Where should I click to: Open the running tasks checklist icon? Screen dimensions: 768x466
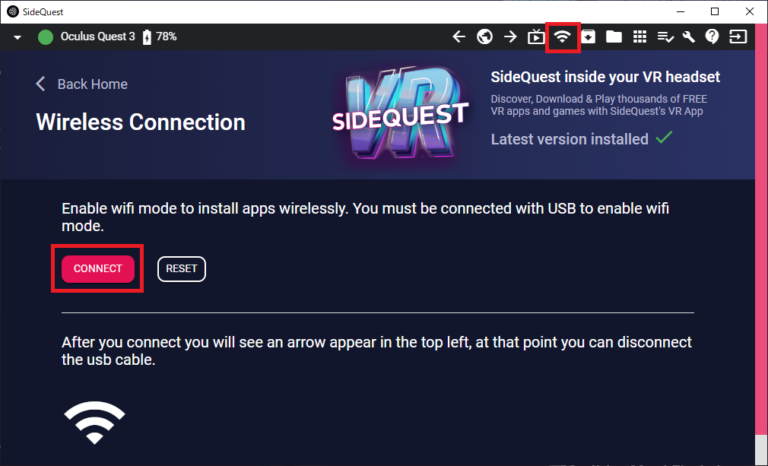pos(665,37)
